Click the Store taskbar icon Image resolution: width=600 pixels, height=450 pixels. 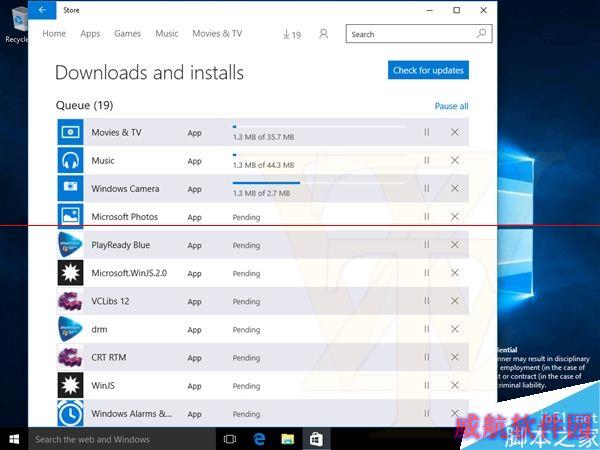tap(316, 439)
